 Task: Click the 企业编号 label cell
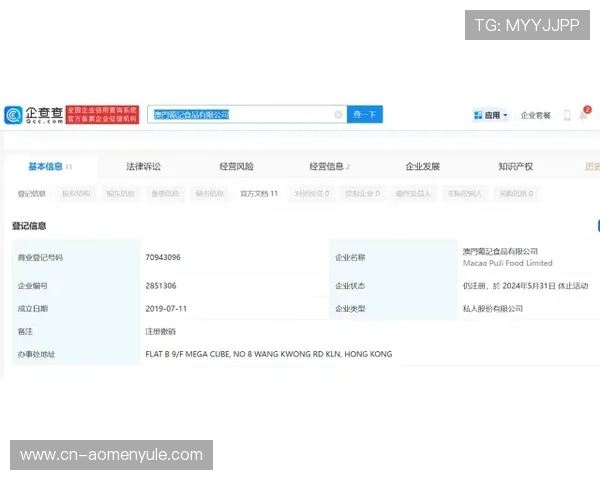coord(76,286)
